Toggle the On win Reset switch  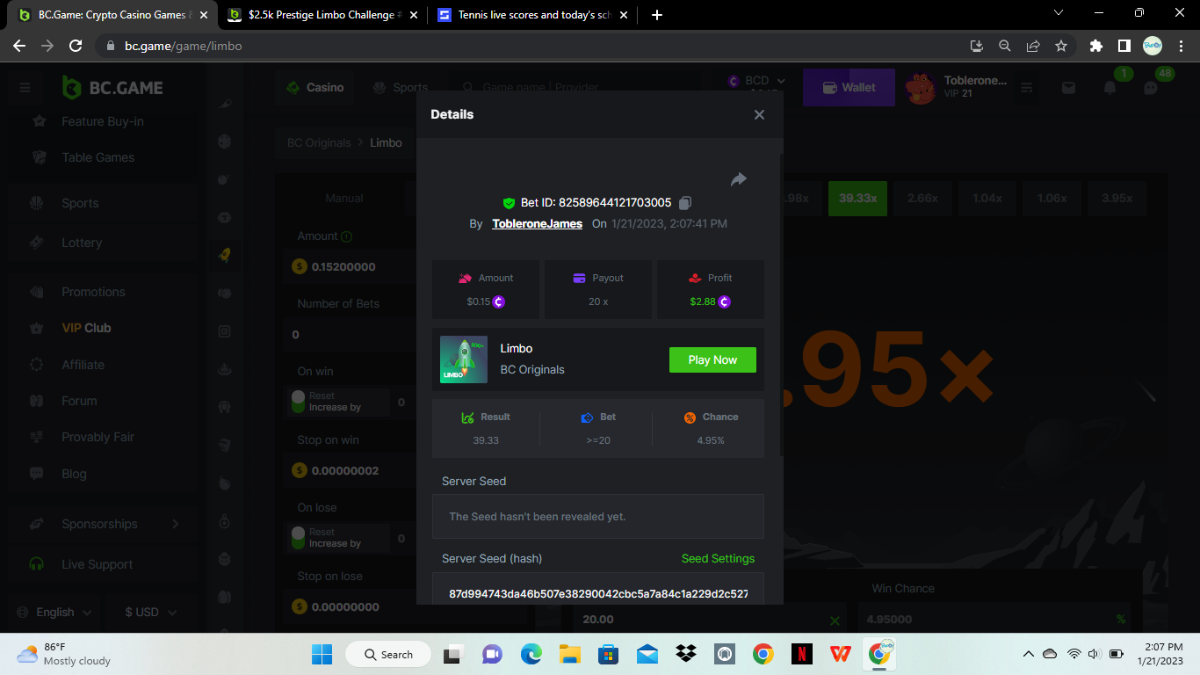pos(298,402)
